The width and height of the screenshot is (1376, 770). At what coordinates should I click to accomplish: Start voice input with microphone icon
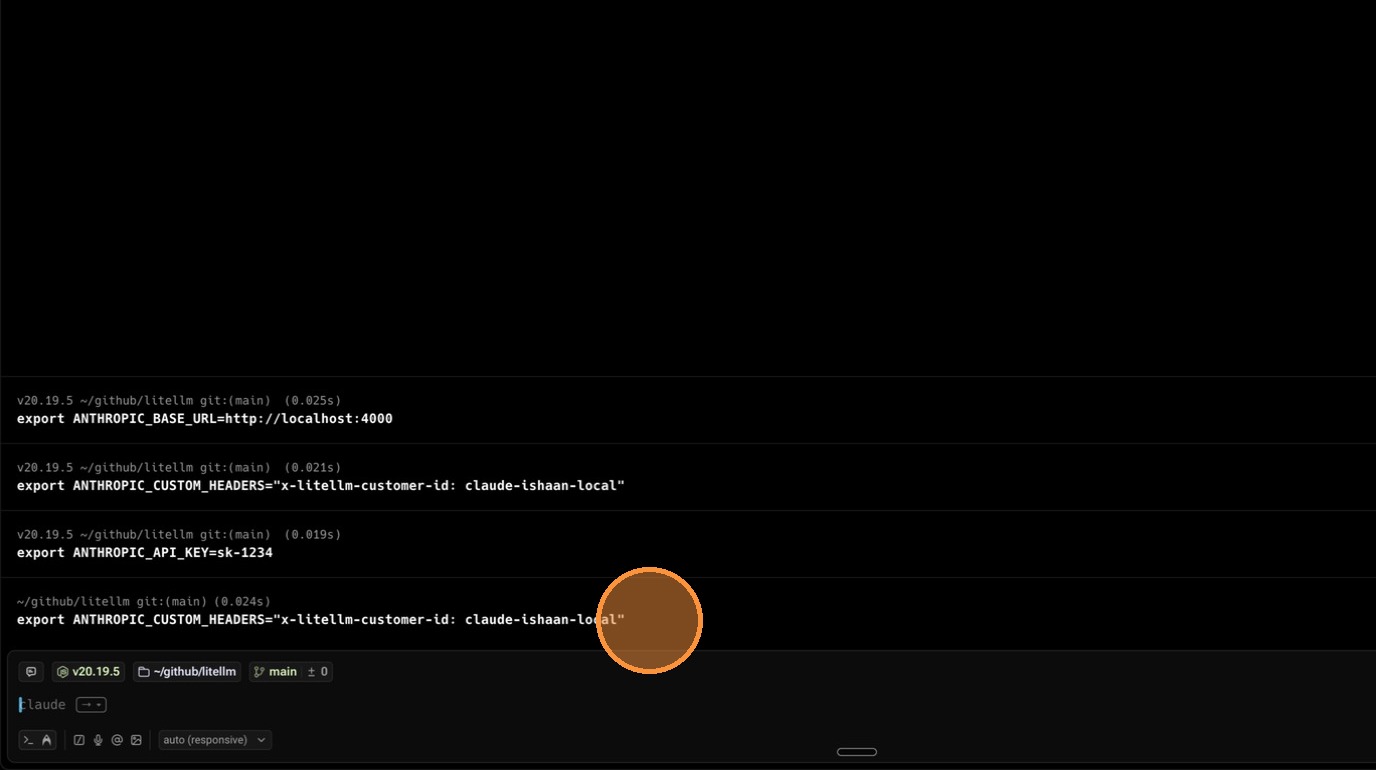pos(98,740)
